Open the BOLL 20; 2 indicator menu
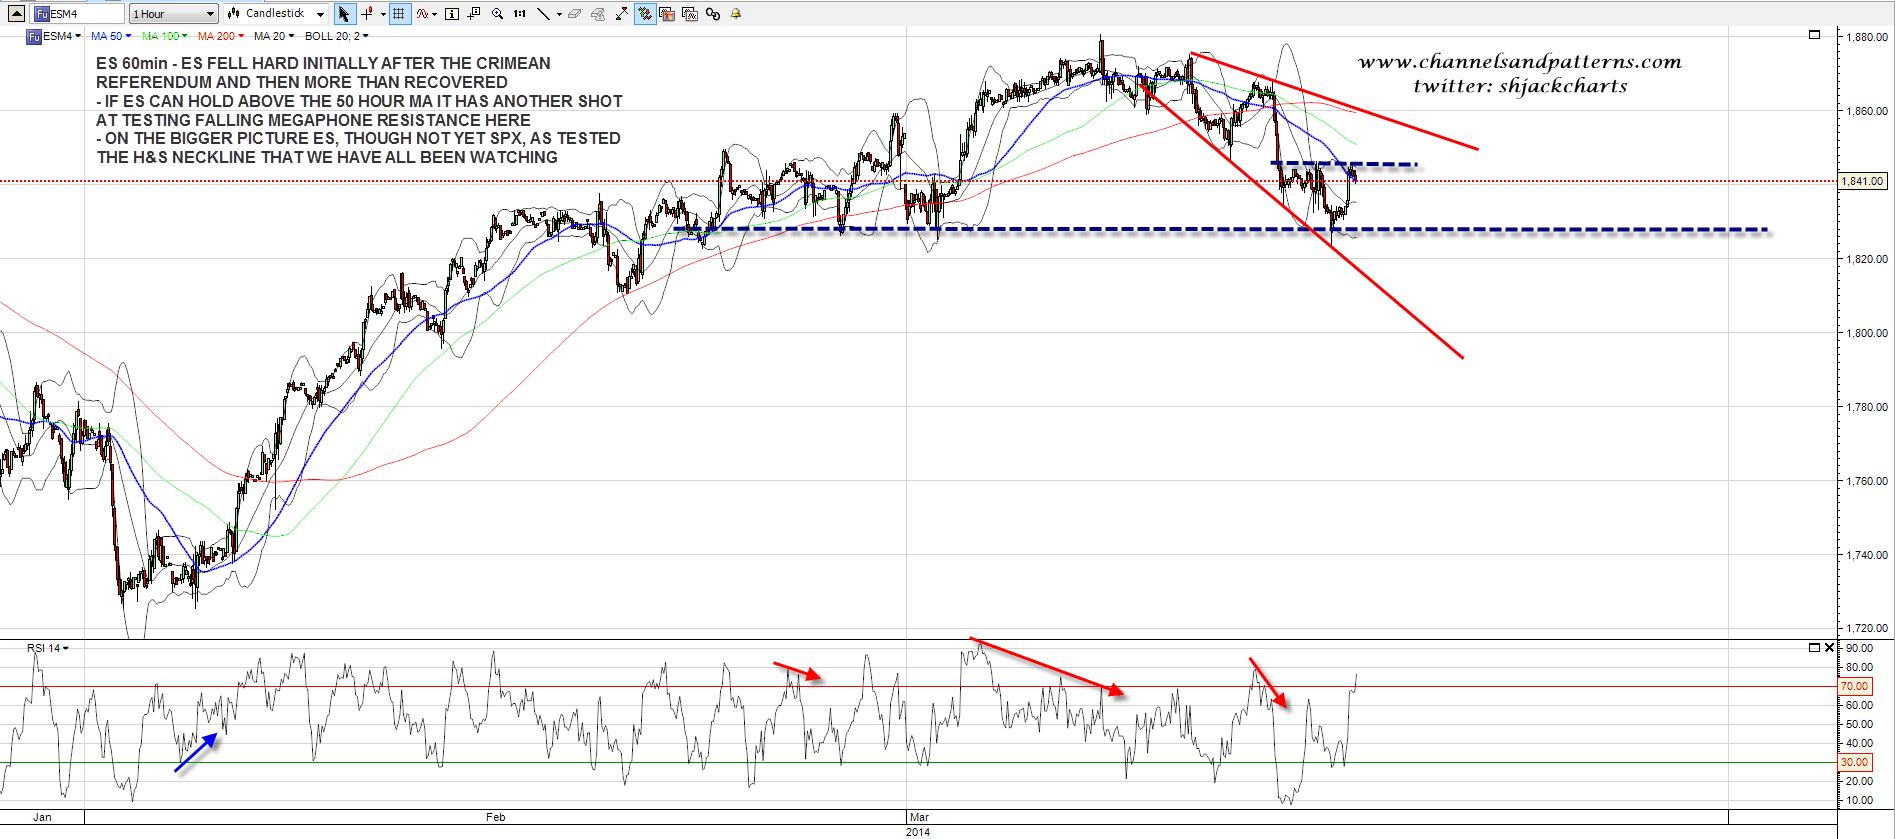 pyautogui.click(x=336, y=36)
